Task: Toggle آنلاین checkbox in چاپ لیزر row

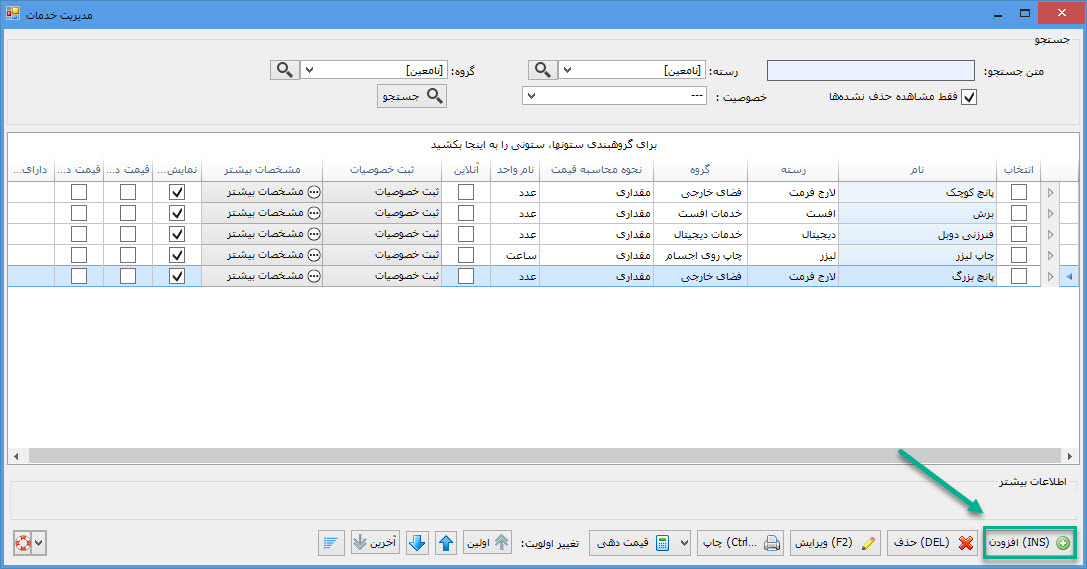Action: coord(466,255)
